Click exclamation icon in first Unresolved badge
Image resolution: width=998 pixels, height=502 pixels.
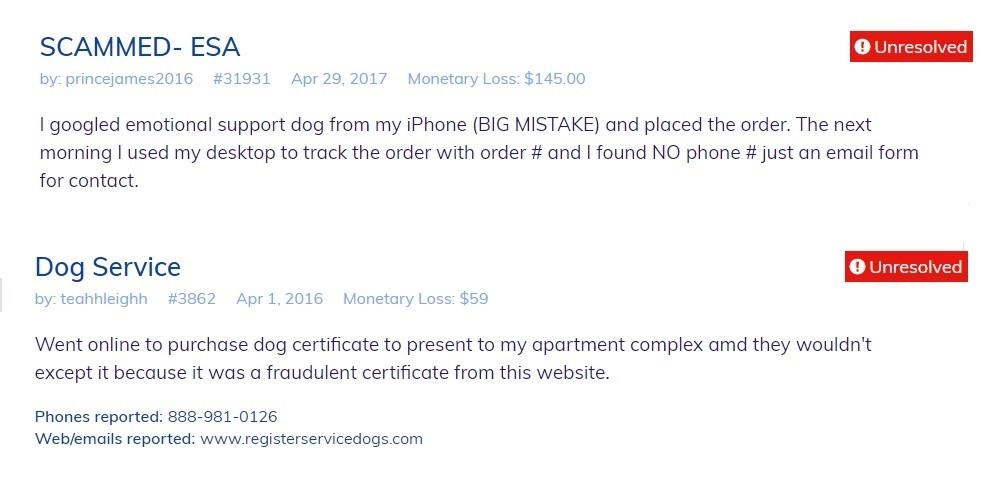click(862, 46)
